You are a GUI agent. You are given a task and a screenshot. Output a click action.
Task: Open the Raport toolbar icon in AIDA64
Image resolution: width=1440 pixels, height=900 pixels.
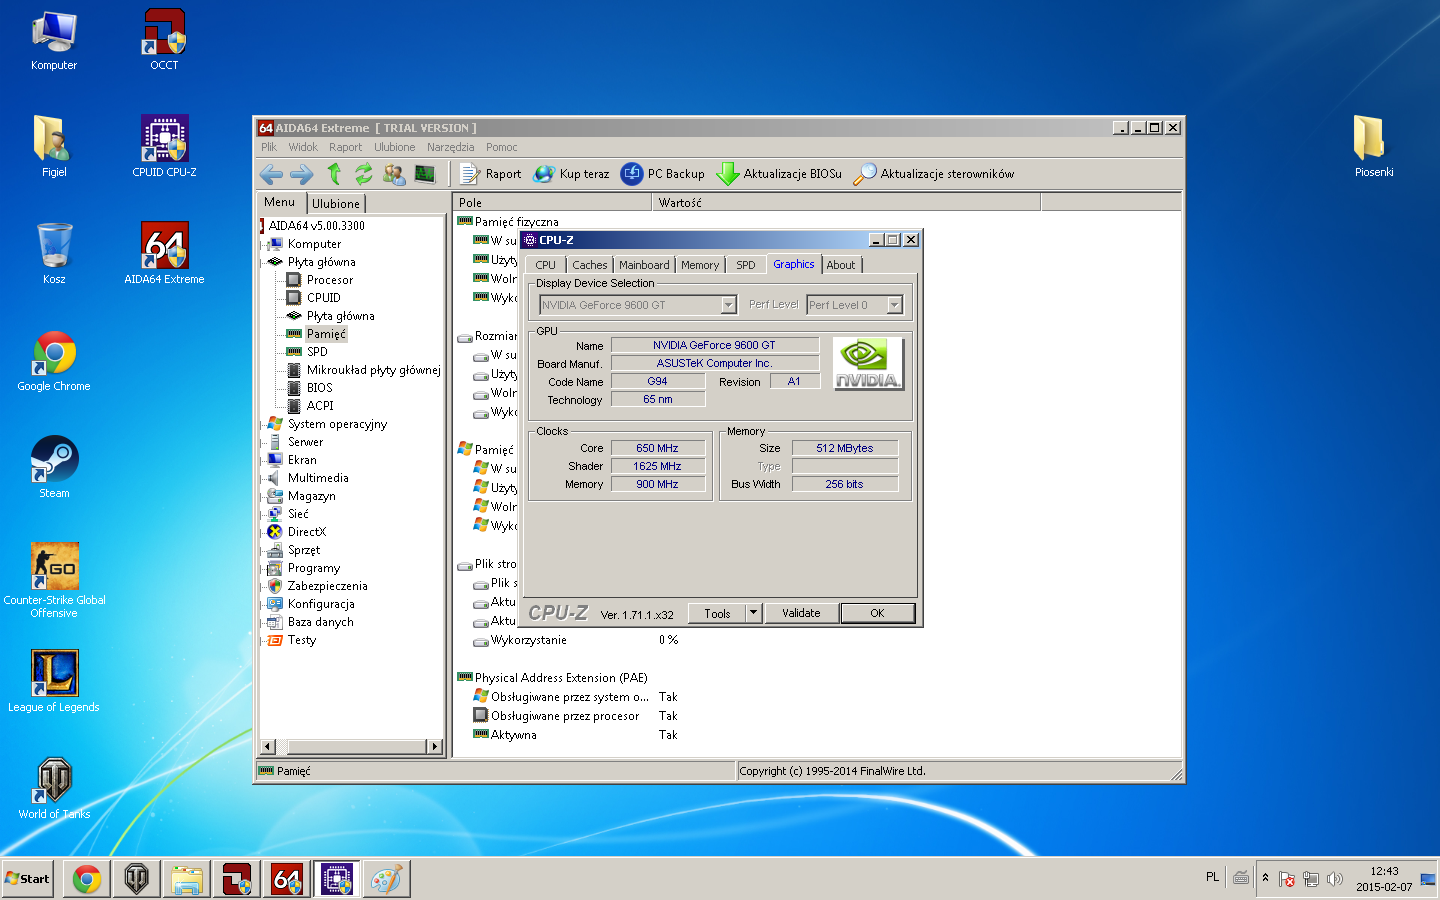pyautogui.click(x=469, y=173)
